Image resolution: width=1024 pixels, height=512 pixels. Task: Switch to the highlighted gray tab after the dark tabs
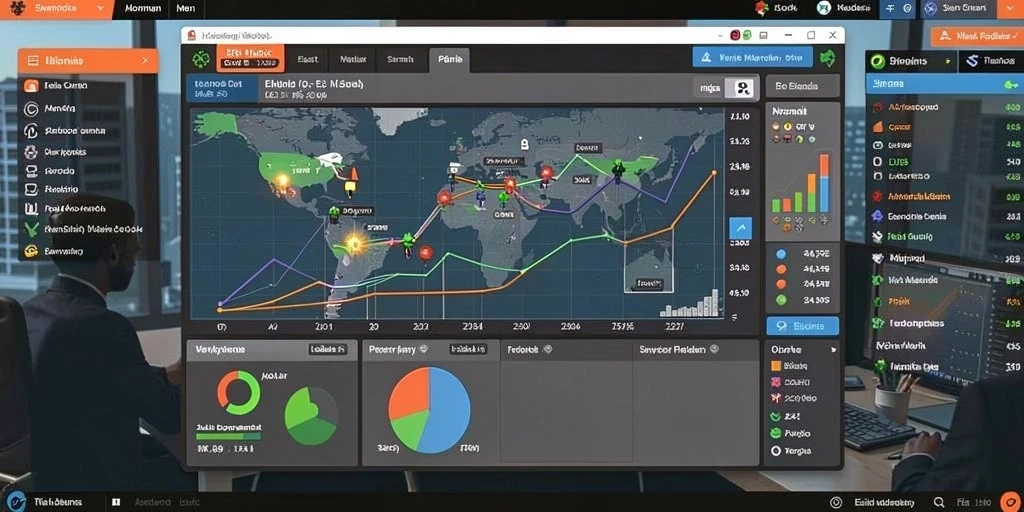pyautogui.click(x=449, y=59)
